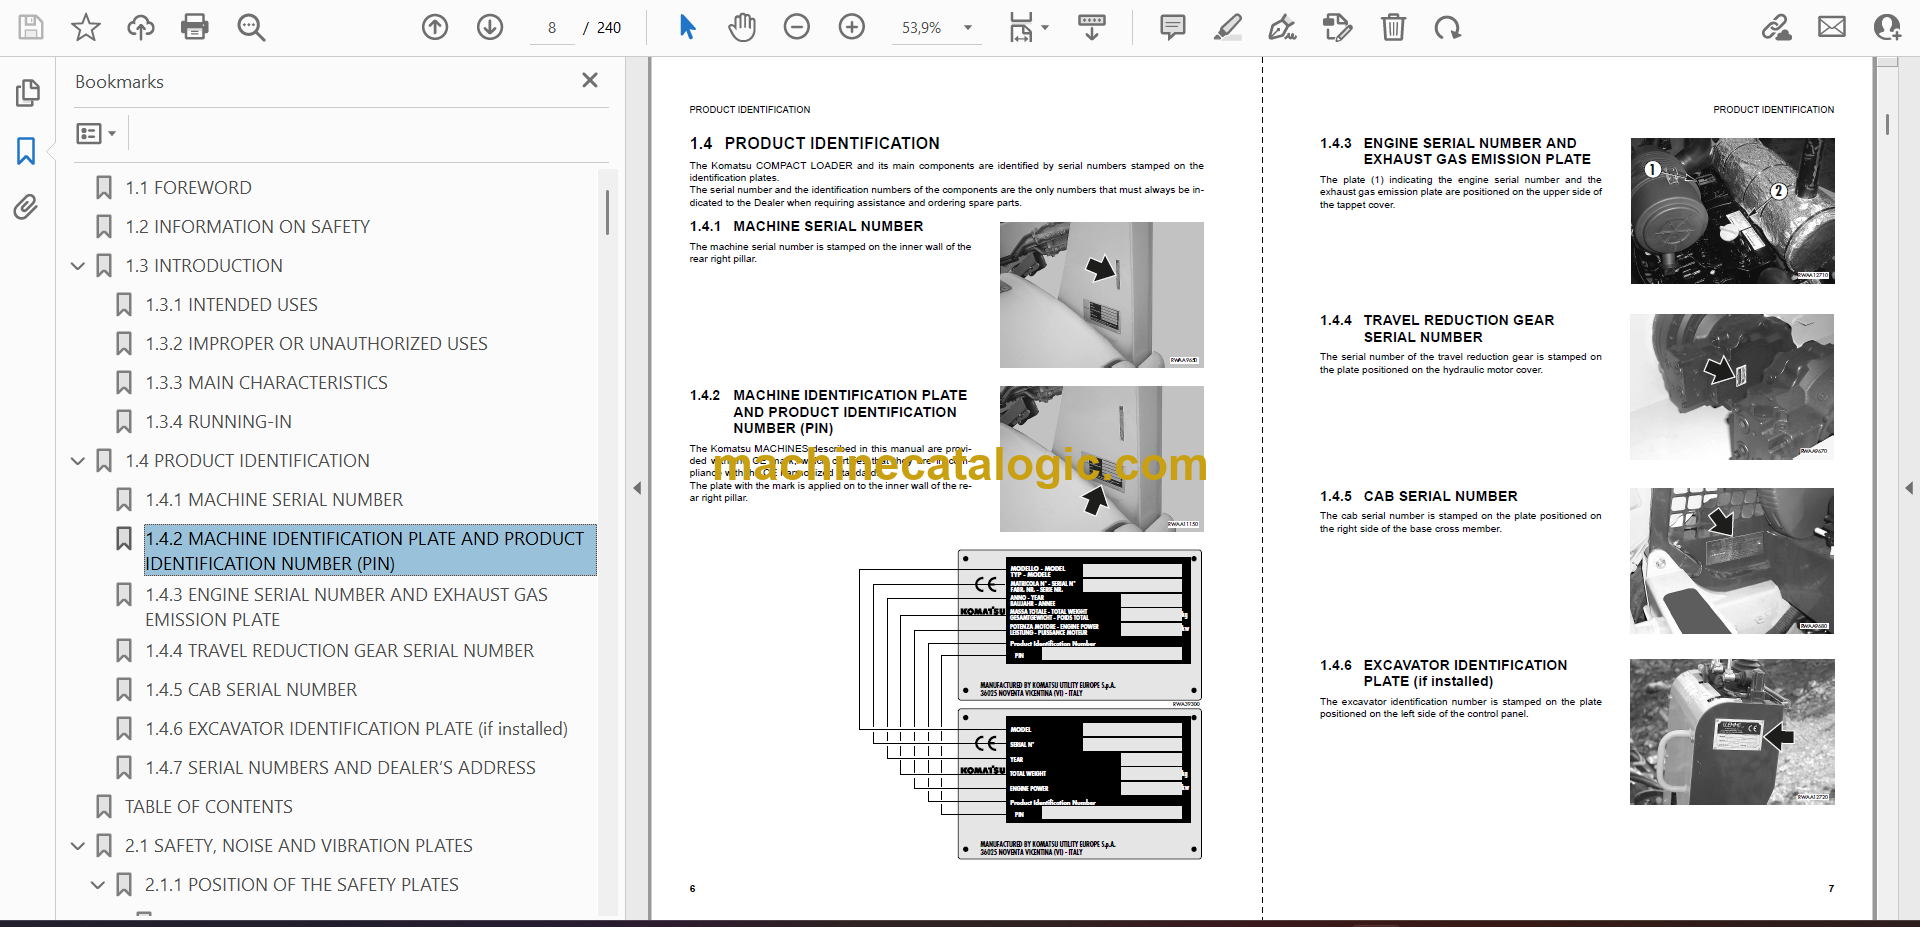Go to next page arrow
This screenshot has height=927, width=1920.
[490, 27]
